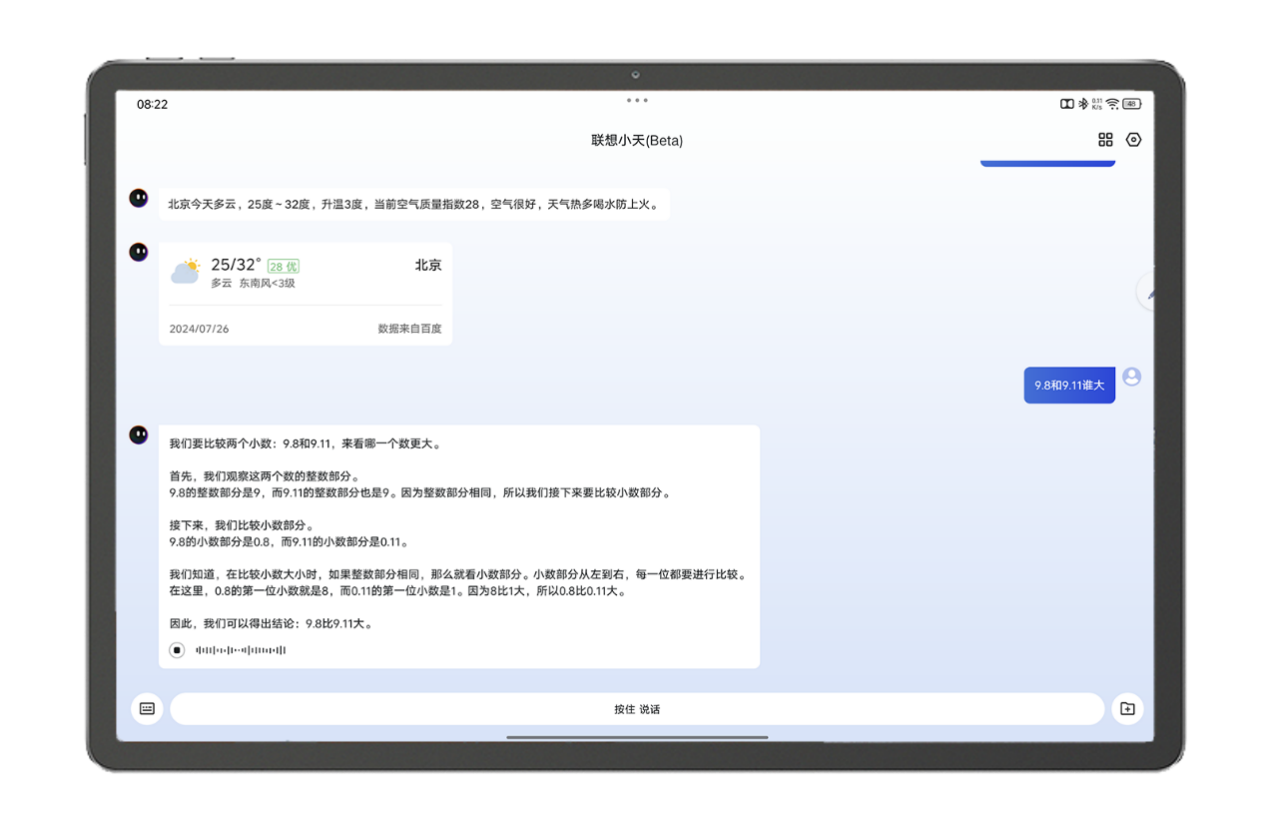Tap the three-dot handle at top center
Viewport: 1269px width, 838px height.
point(637,100)
